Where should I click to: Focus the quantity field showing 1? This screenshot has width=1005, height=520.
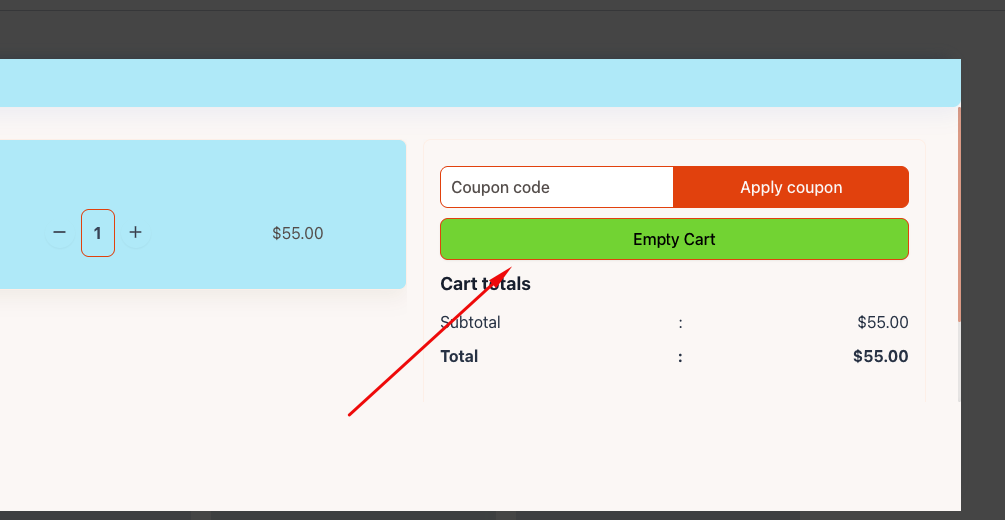tap(98, 233)
